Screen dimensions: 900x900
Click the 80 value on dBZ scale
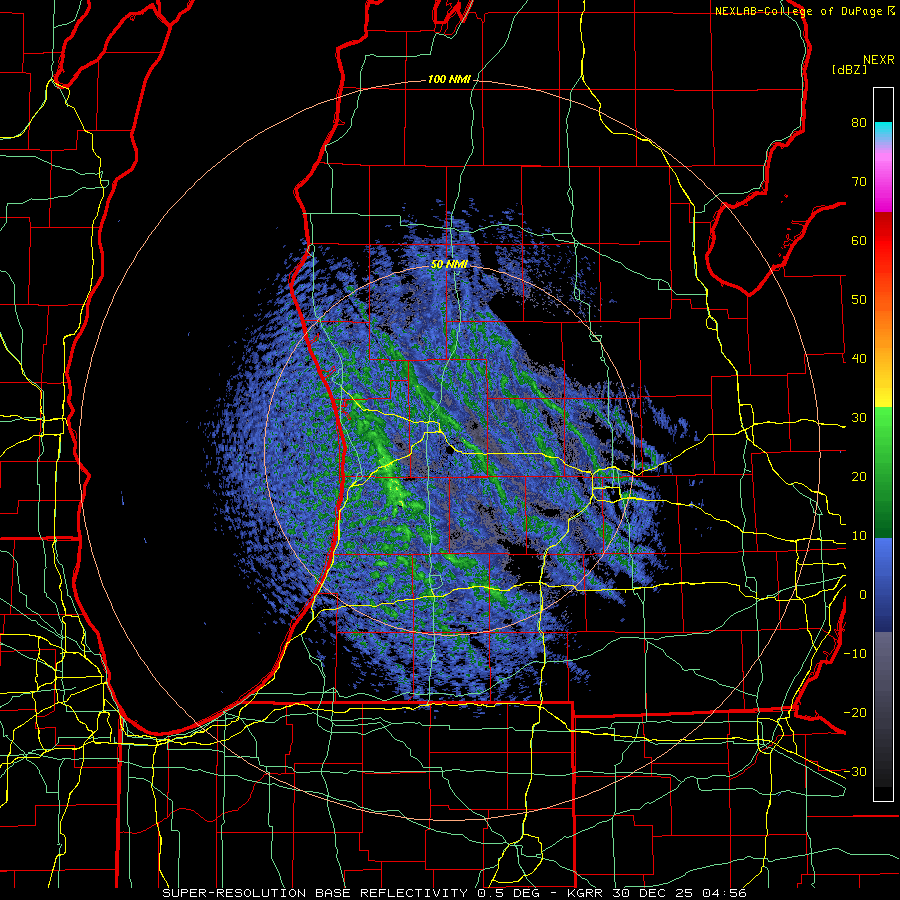pyautogui.click(x=859, y=123)
